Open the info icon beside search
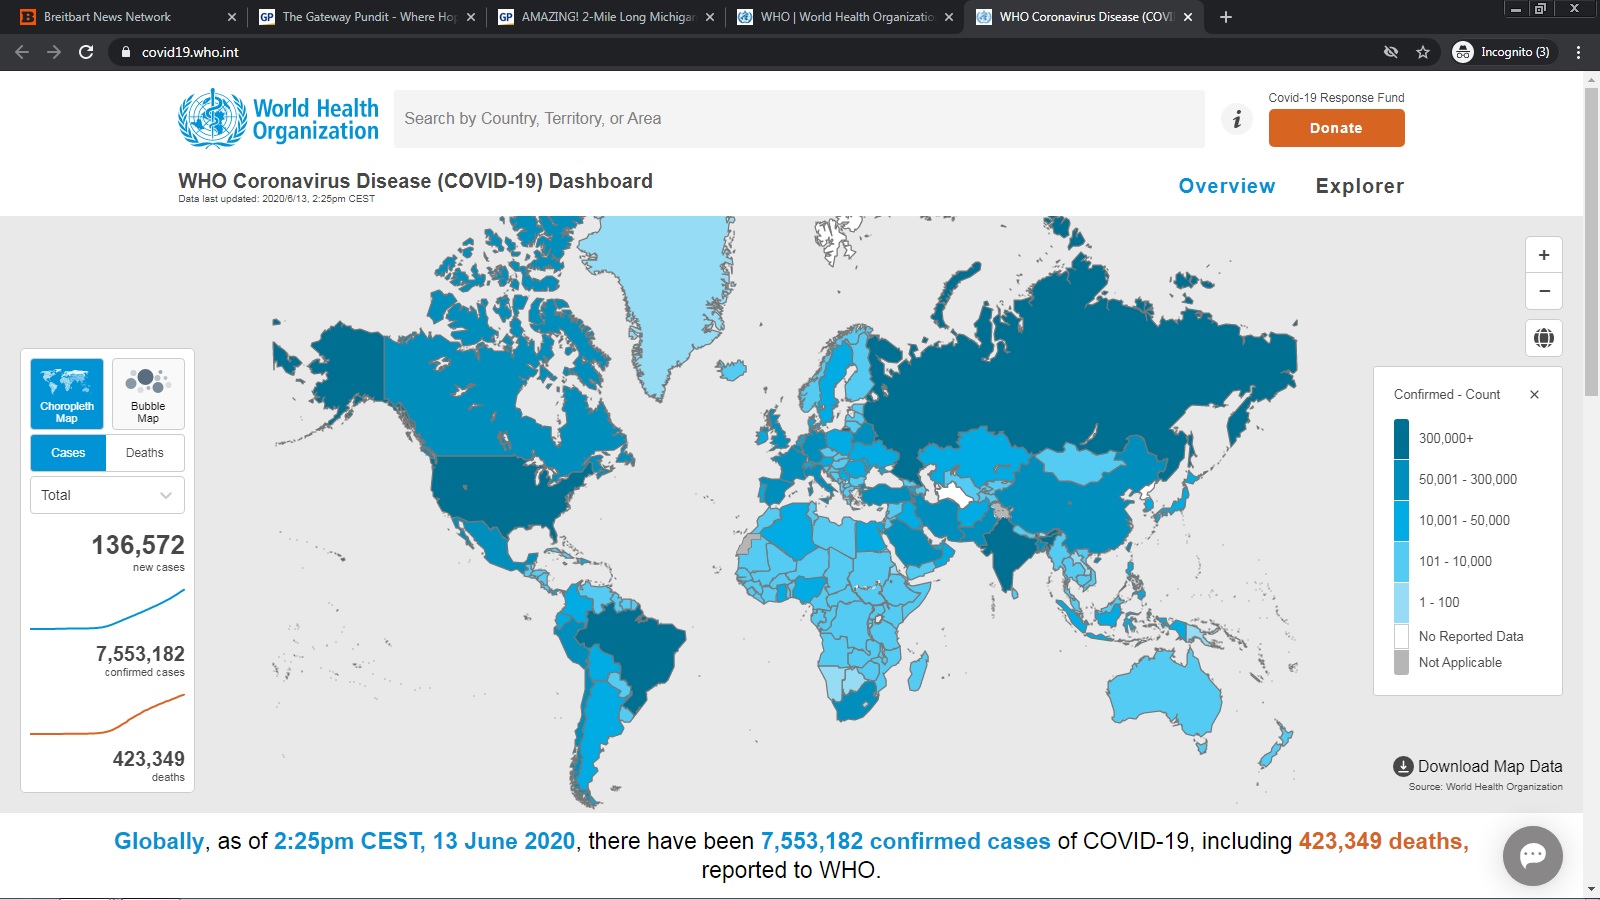This screenshot has width=1600, height=900. point(1237,119)
